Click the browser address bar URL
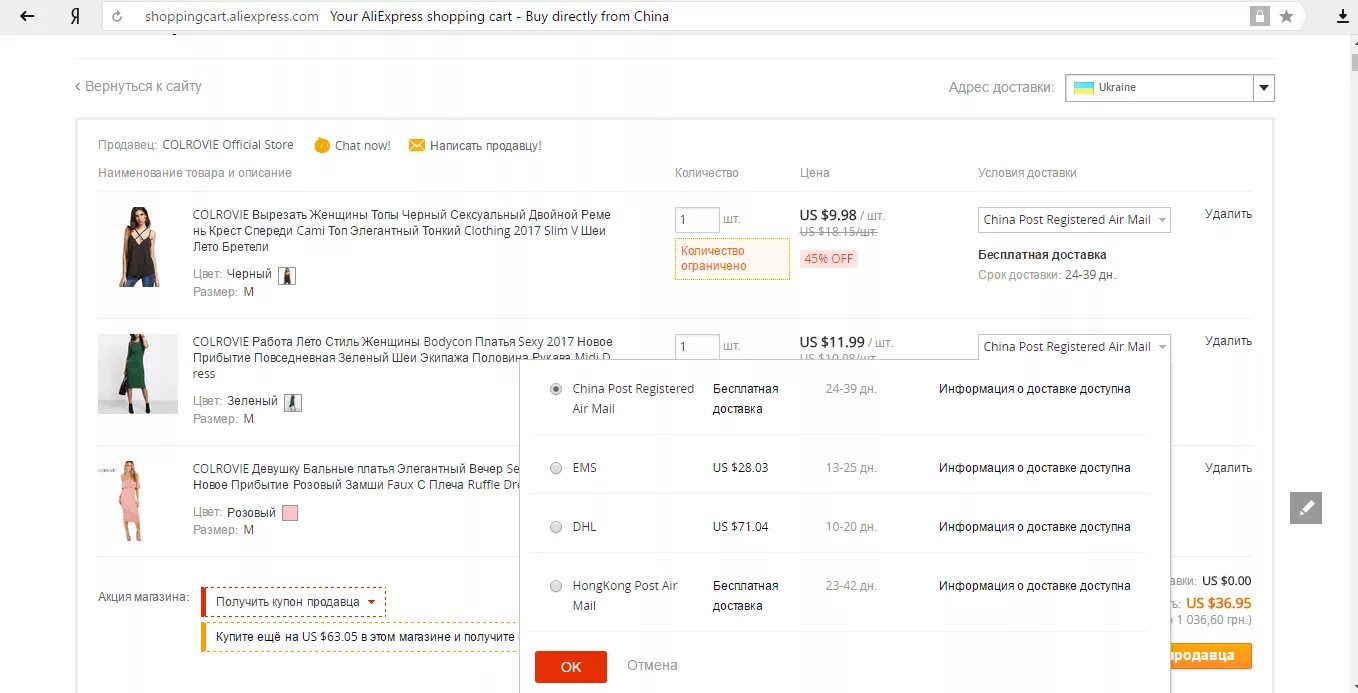1358x693 pixels. [x=231, y=16]
